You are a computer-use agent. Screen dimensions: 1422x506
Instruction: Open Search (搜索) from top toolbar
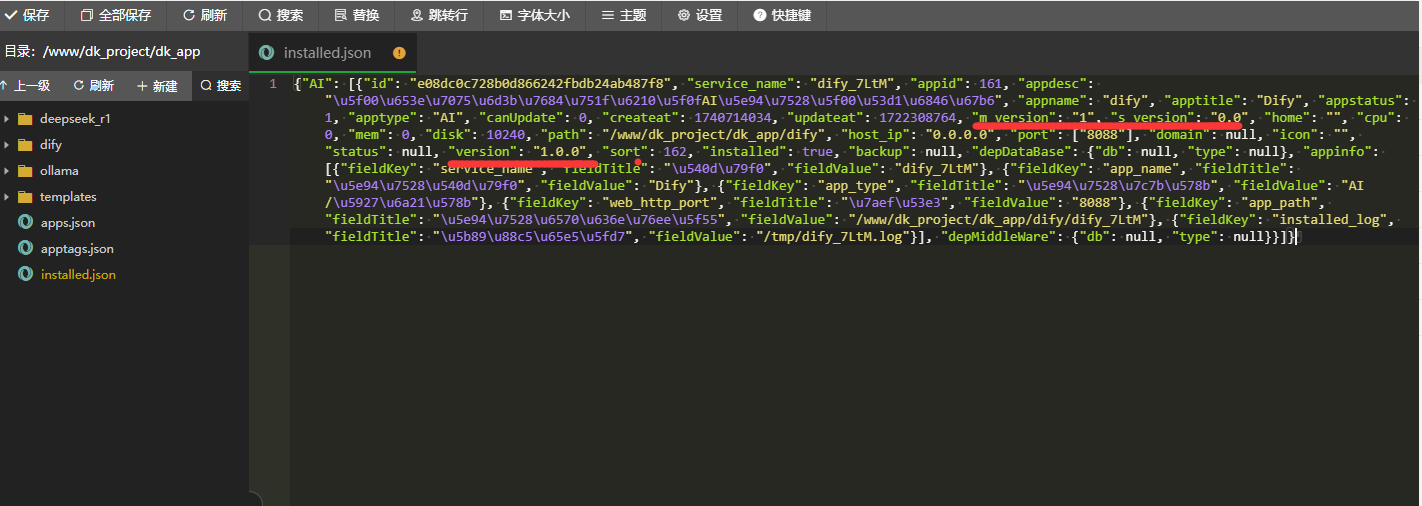click(x=280, y=15)
